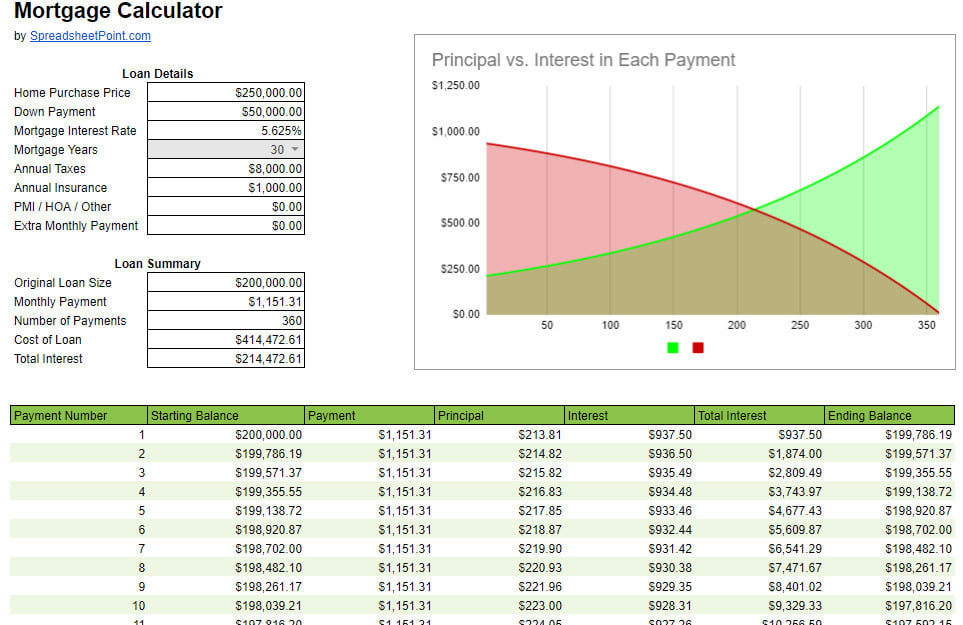This screenshot has height=625, width=963.
Task: Select the Total Interest $214,472.61 summary cell
Action: pyautogui.click(x=226, y=359)
